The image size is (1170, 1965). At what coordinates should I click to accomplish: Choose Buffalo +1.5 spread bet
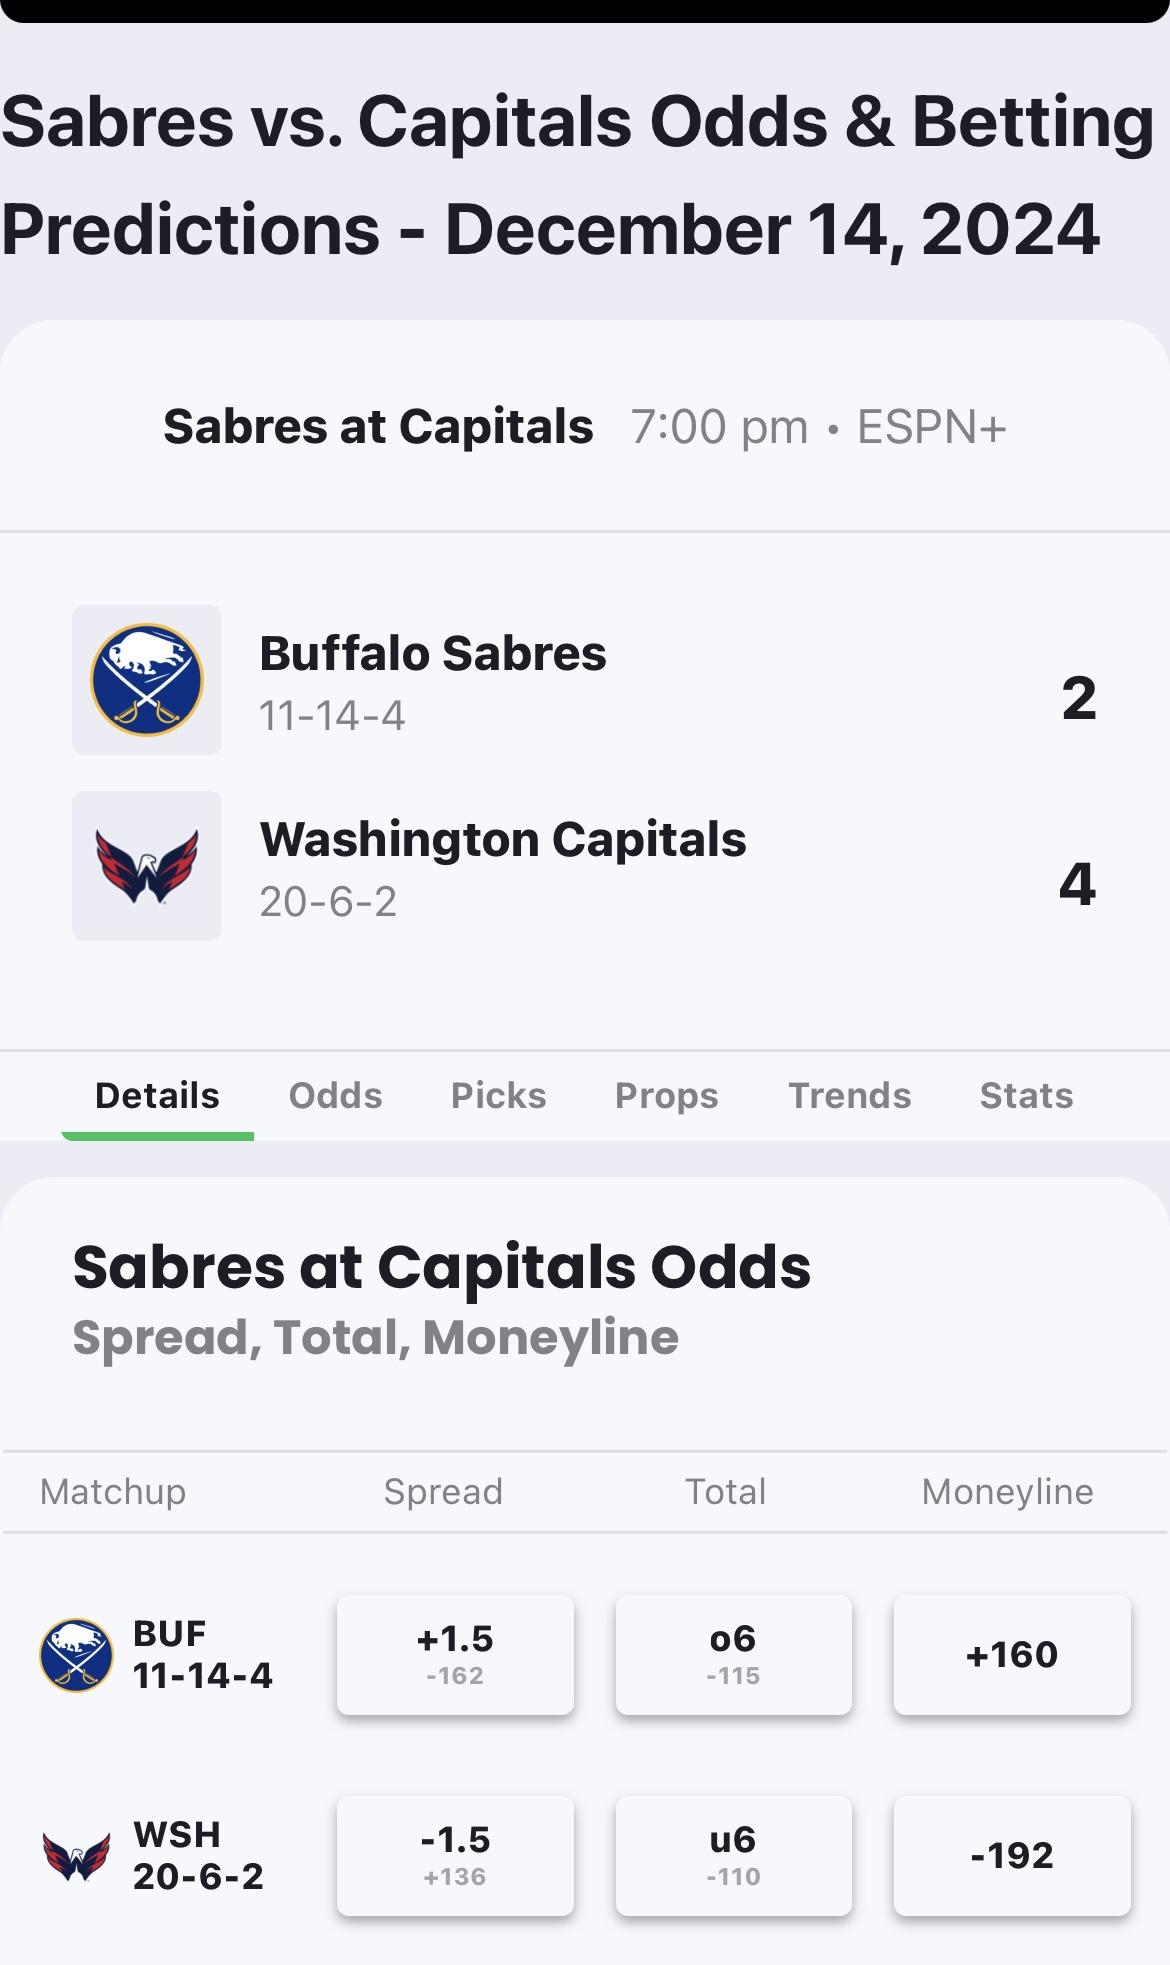pos(455,1655)
